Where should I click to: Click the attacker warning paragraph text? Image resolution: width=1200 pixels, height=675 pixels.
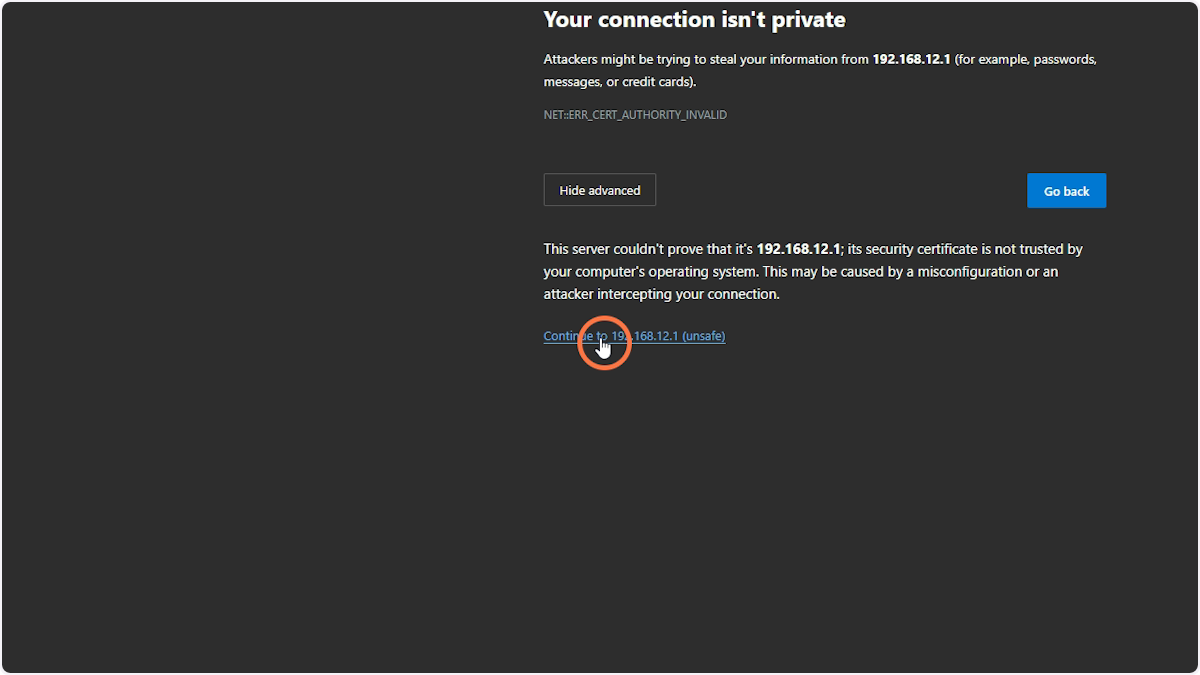[x=820, y=70]
